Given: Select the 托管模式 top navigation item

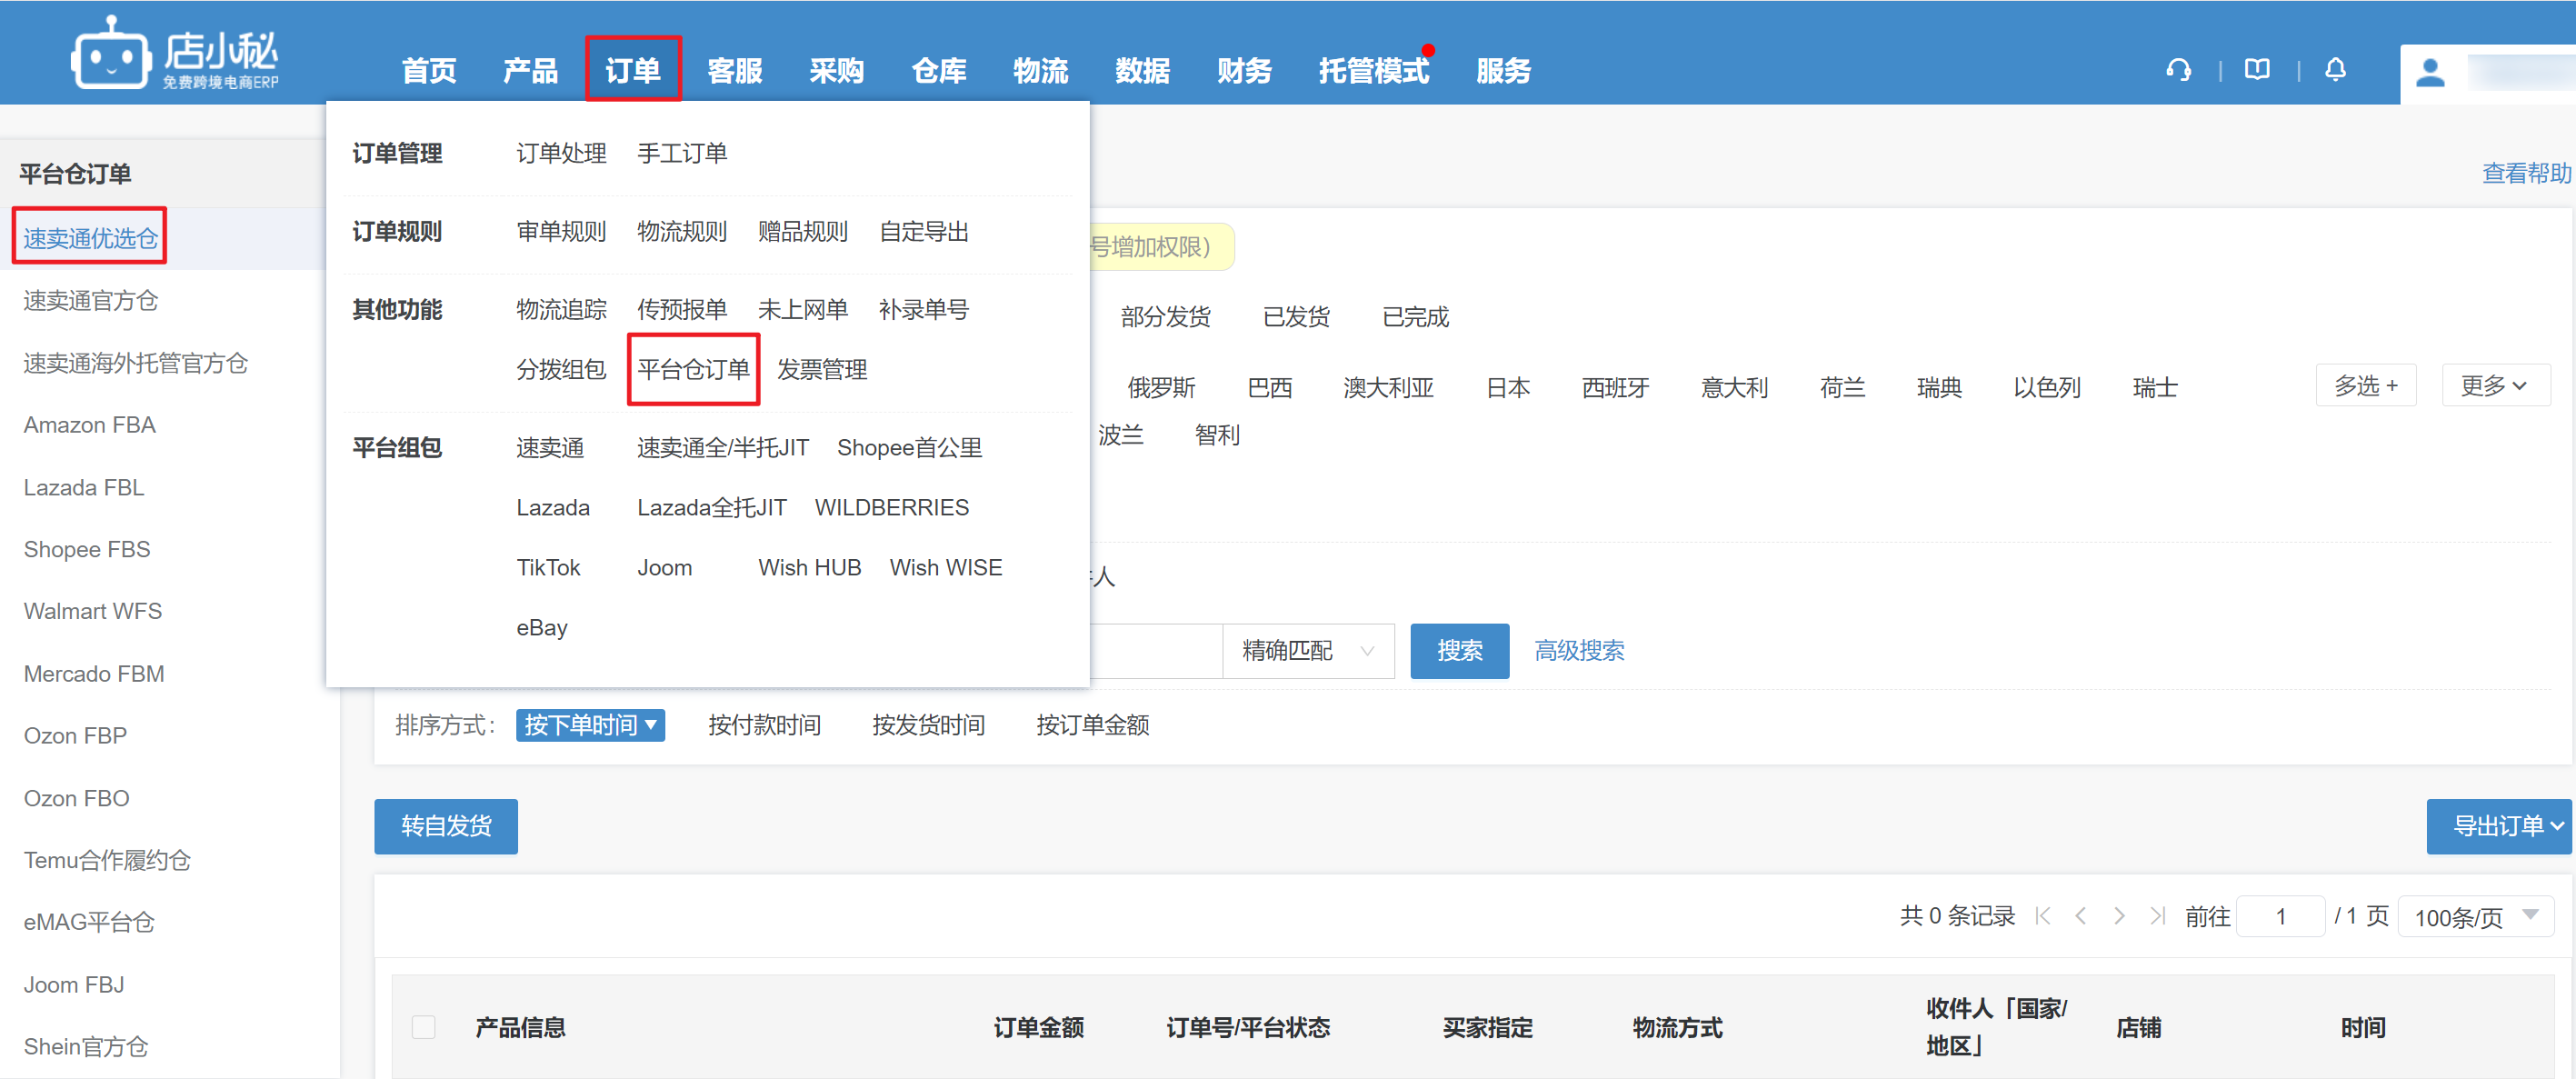Looking at the screenshot, I should click(1373, 71).
